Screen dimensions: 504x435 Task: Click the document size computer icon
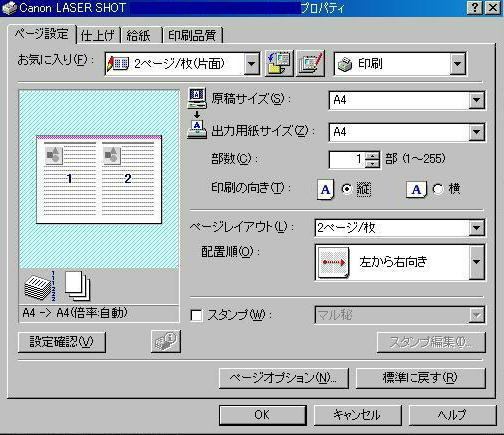(x=197, y=98)
